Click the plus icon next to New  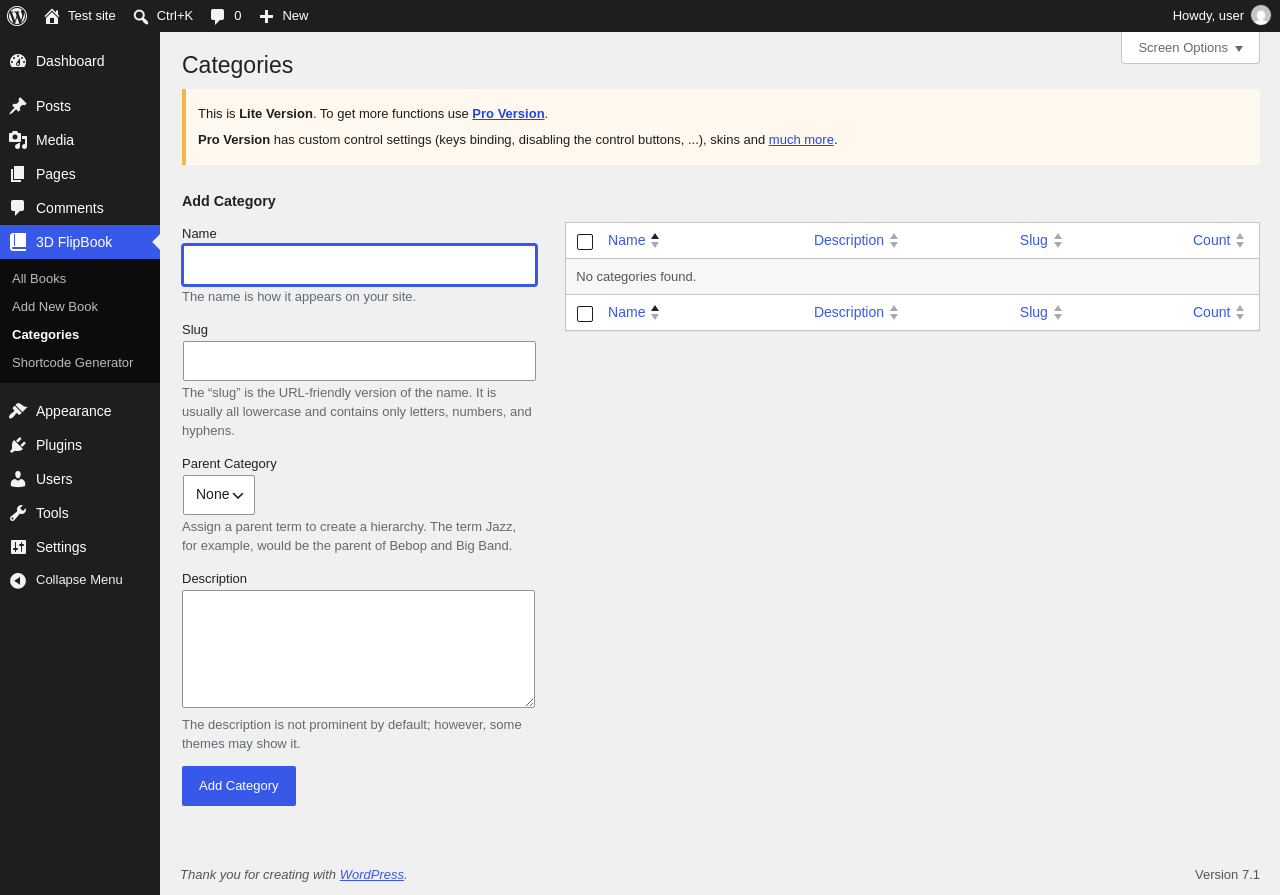266,16
